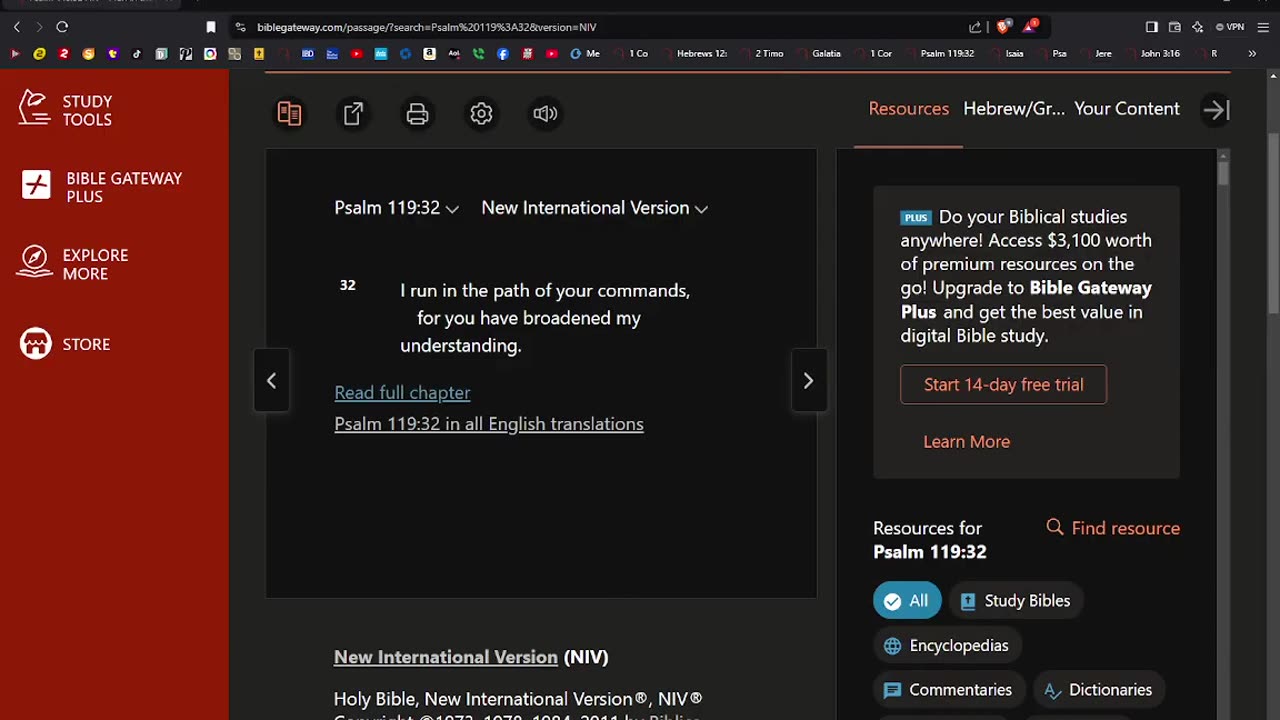Open browser main hamburger menu

1263,27
